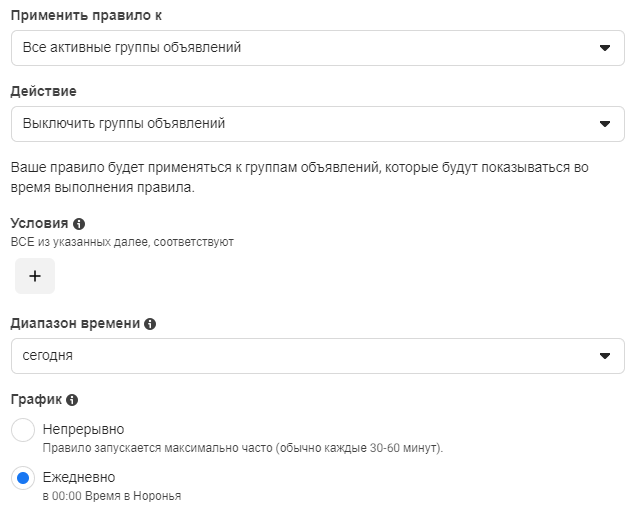Click the Действие field label
Viewport: 635px width, 505px height.
pyautogui.click(x=43, y=91)
